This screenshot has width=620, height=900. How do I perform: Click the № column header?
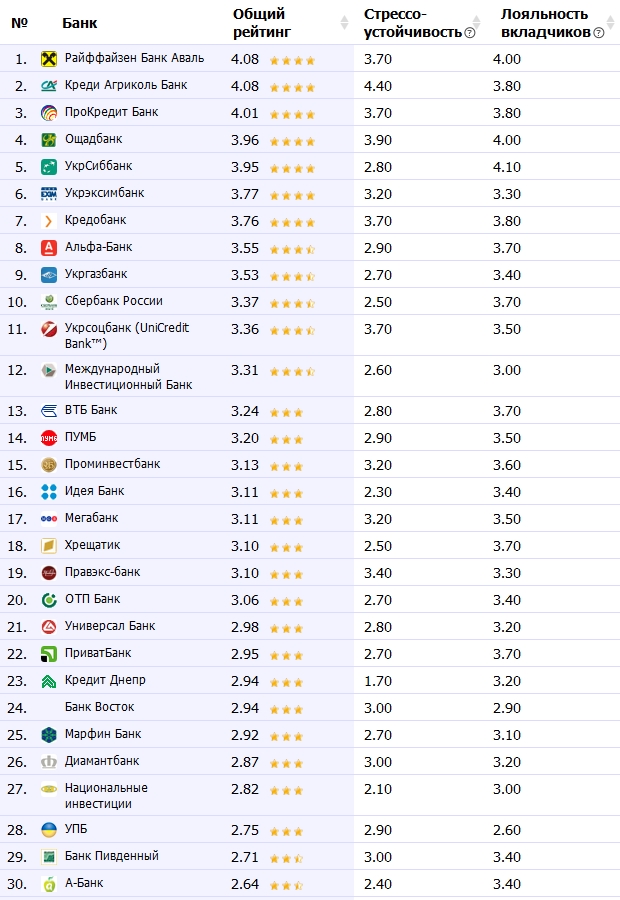pyautogui.click(x=19, y=23)
